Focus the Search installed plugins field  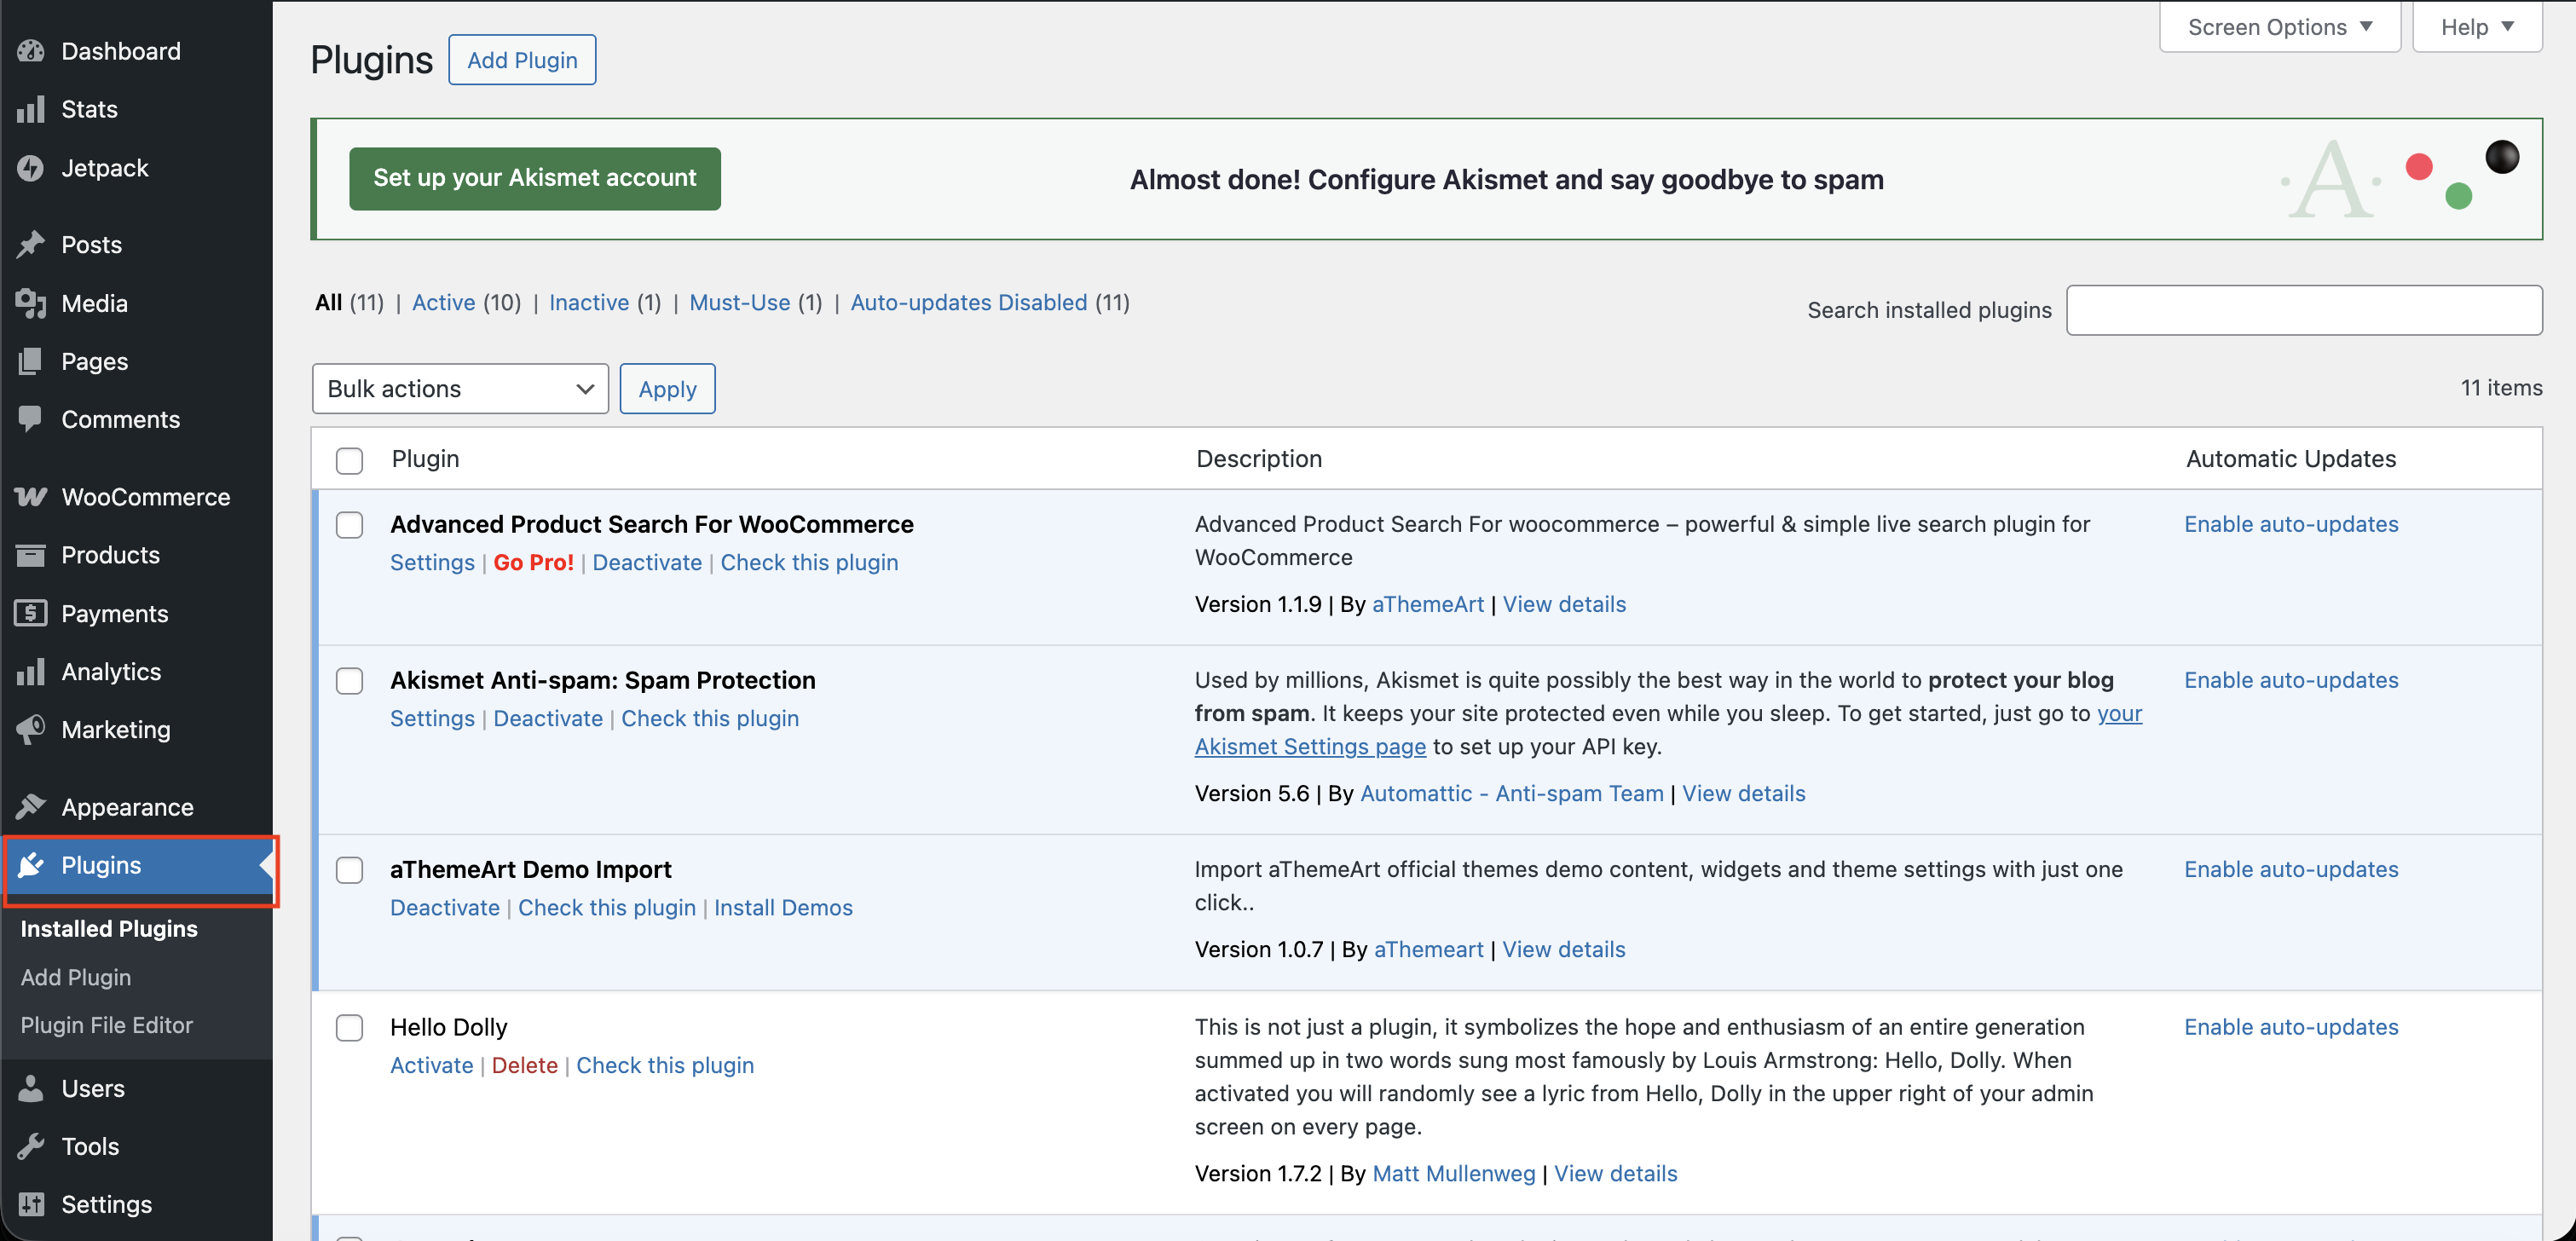point(2303,310)
